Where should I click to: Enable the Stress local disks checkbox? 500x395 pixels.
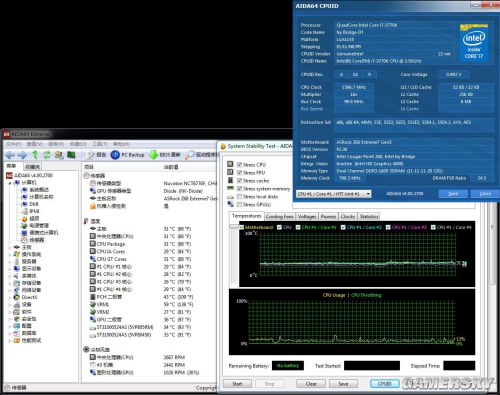click(239, 197)
